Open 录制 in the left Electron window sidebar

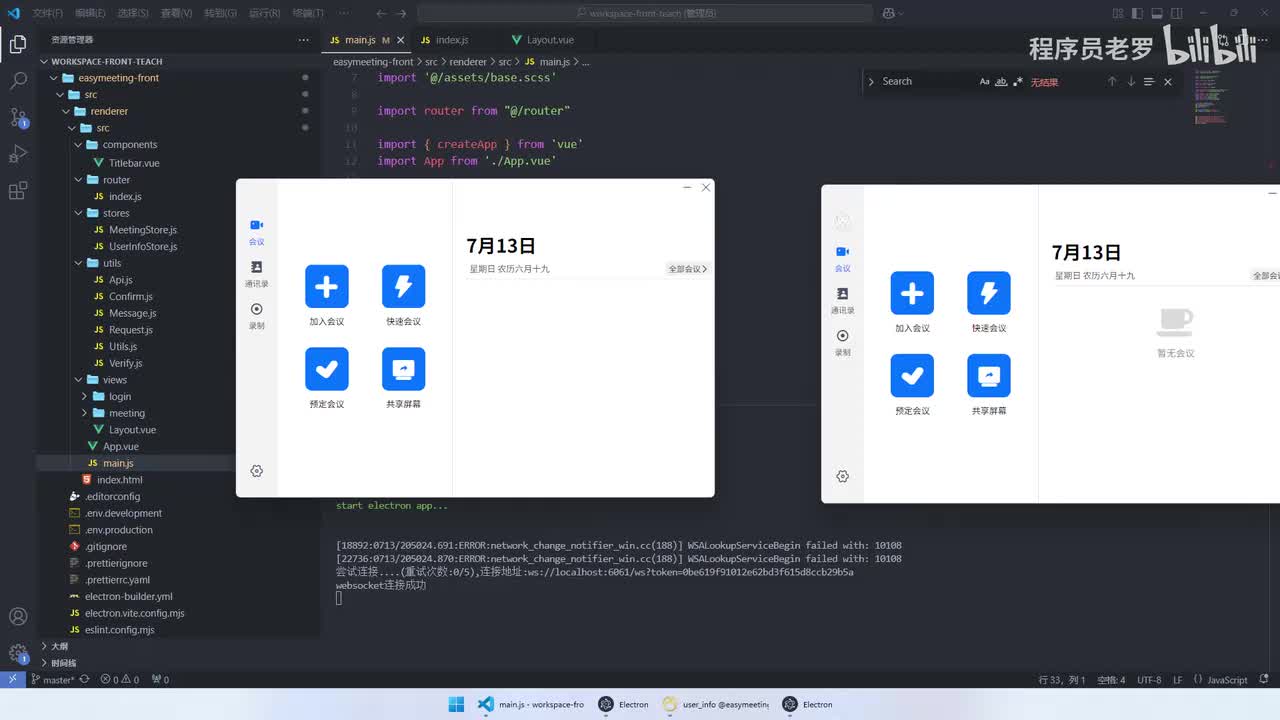point(257,316)
